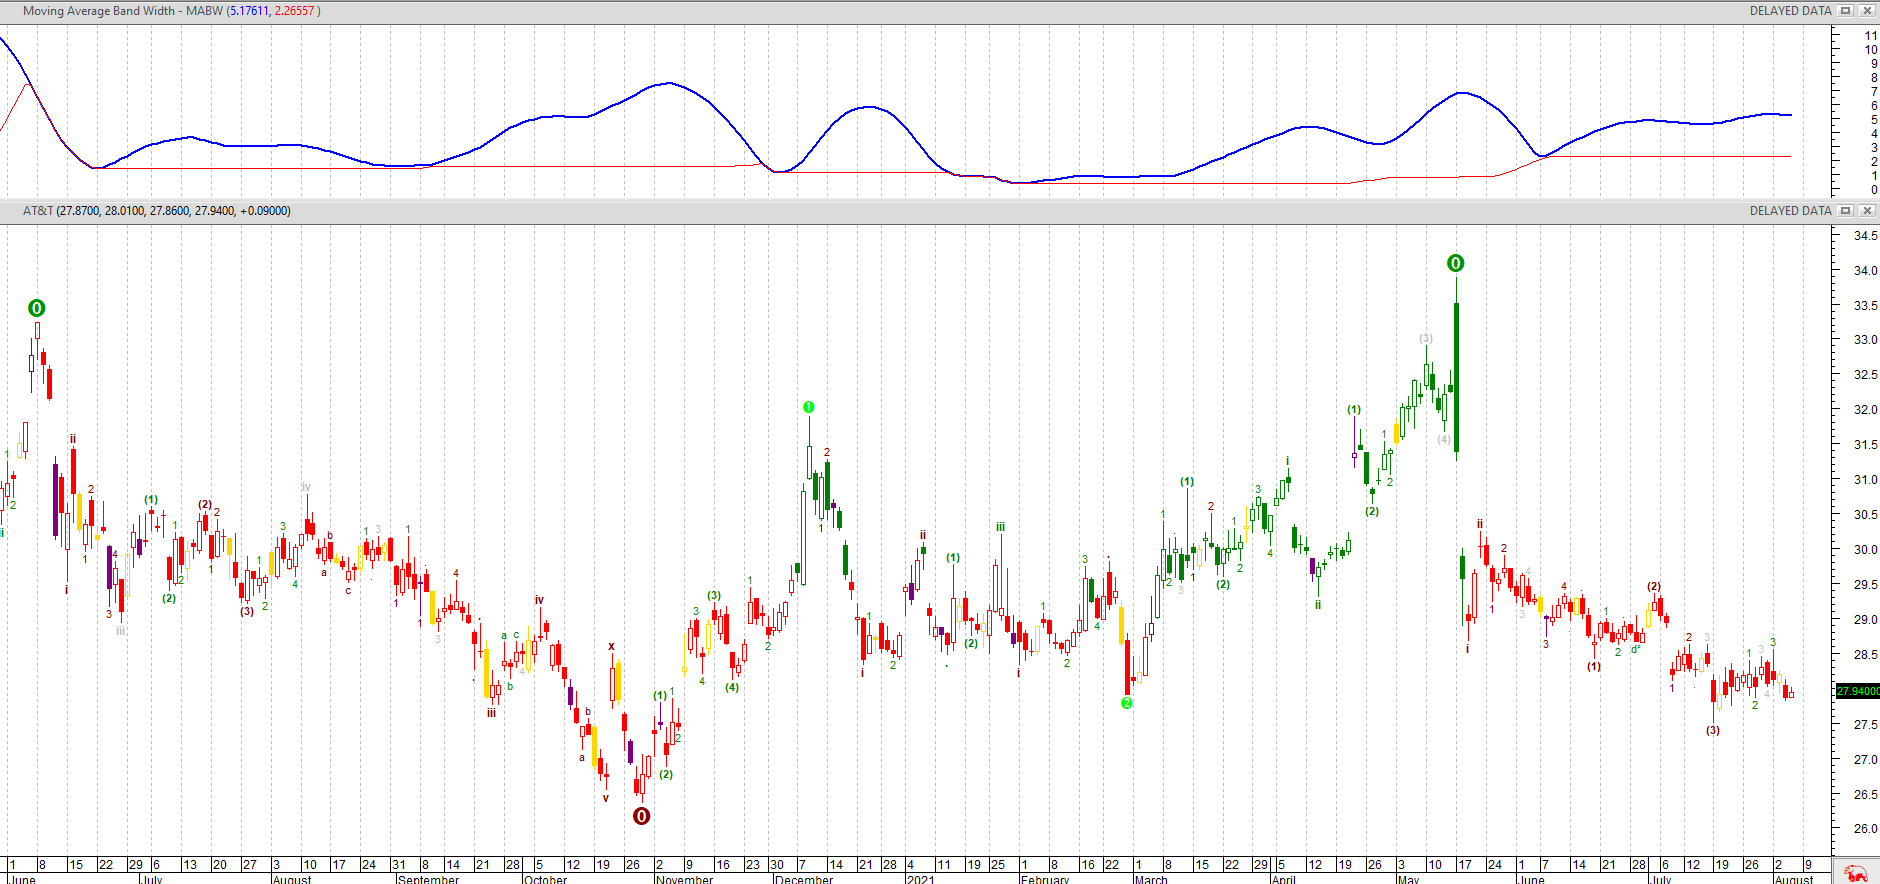Click the 26.0 level on price scale
Viewport: 1880px width, 884px height.
coord(1865,828)
